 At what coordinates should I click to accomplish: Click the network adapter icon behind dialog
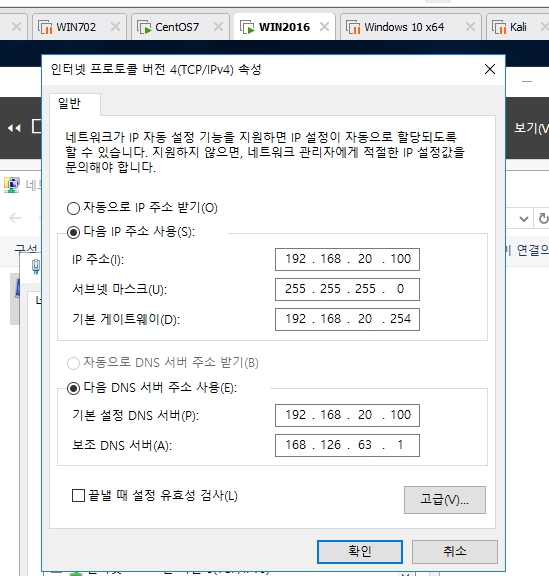coord(36,266)
